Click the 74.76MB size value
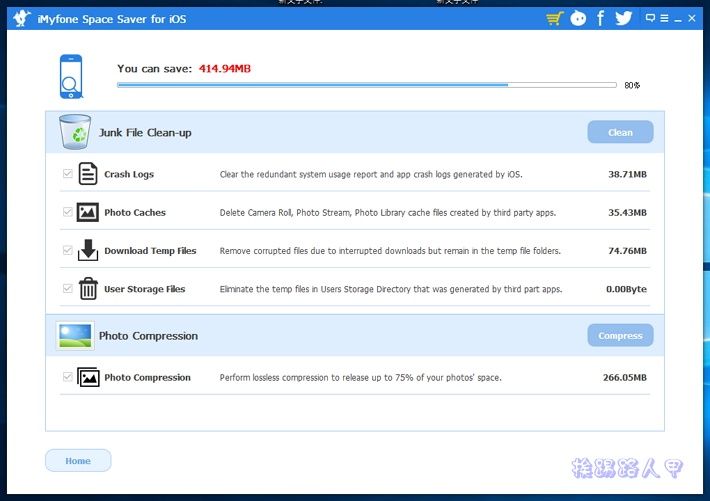Viewport: 710px width, 501px height. pyautogui.click(x=627, y=251)
